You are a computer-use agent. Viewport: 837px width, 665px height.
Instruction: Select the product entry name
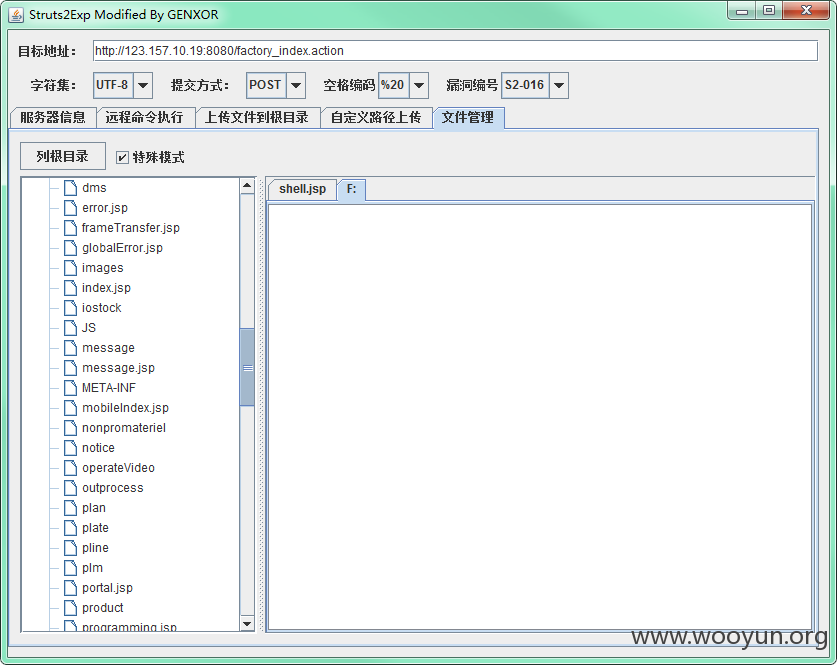click(x=102, y=608)
